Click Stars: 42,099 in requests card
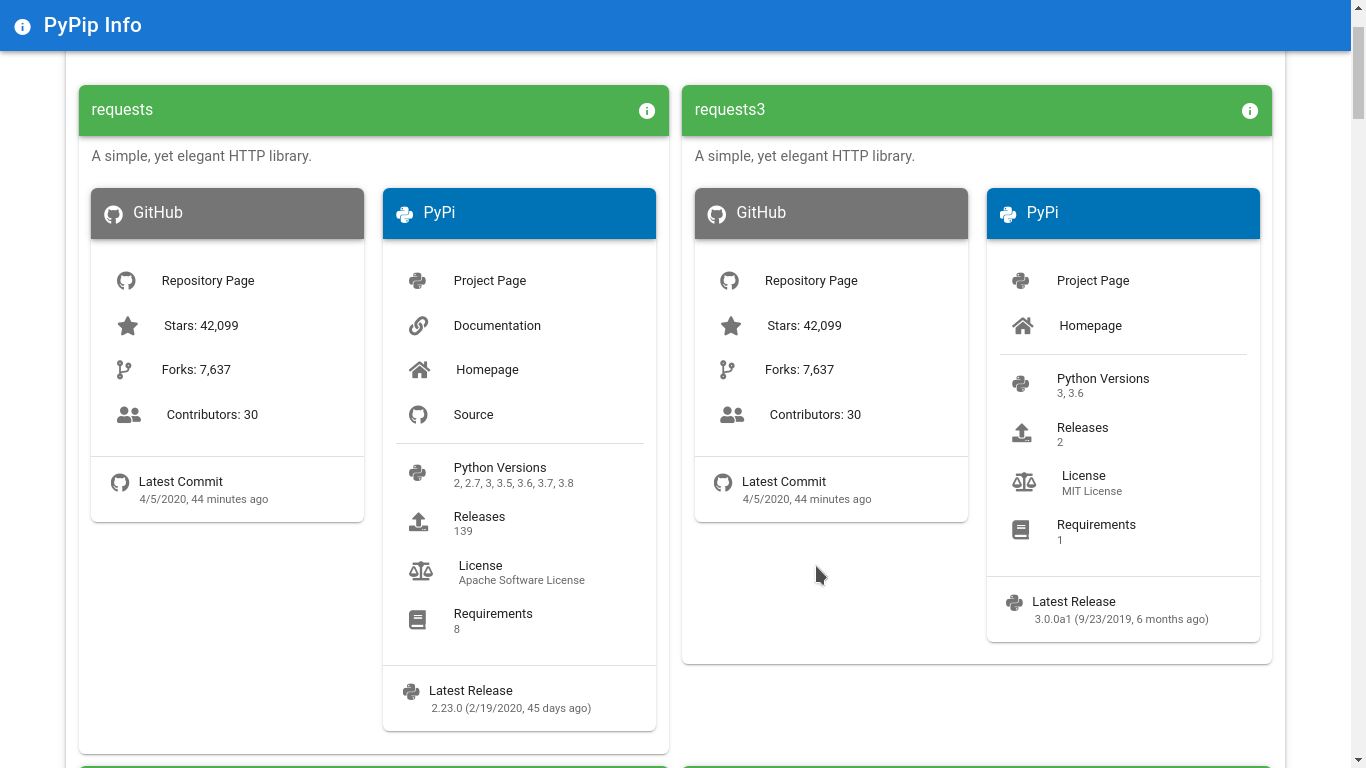Image resolution: width=1366 pixels, height=768 pixels. (201, 326)
